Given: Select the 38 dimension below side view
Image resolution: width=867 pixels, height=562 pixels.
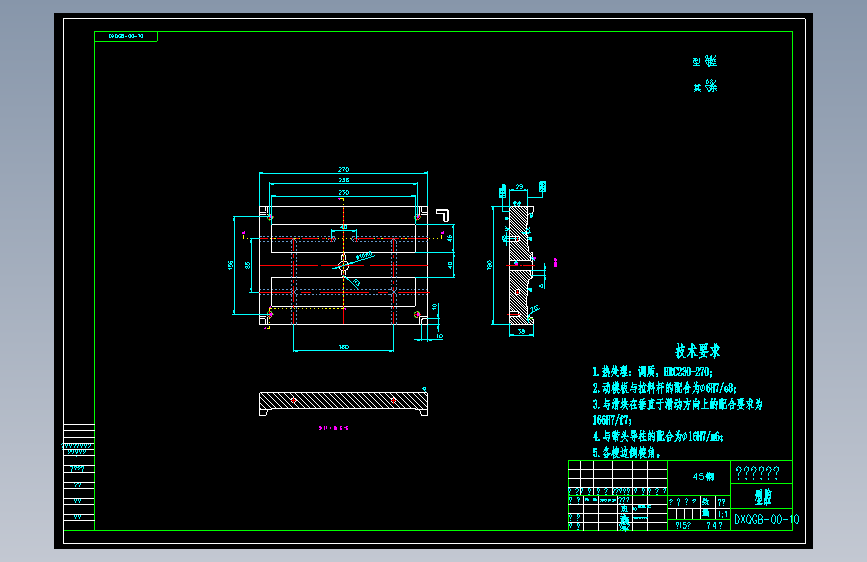Looking at the screenshot, I should click(521, 331).
